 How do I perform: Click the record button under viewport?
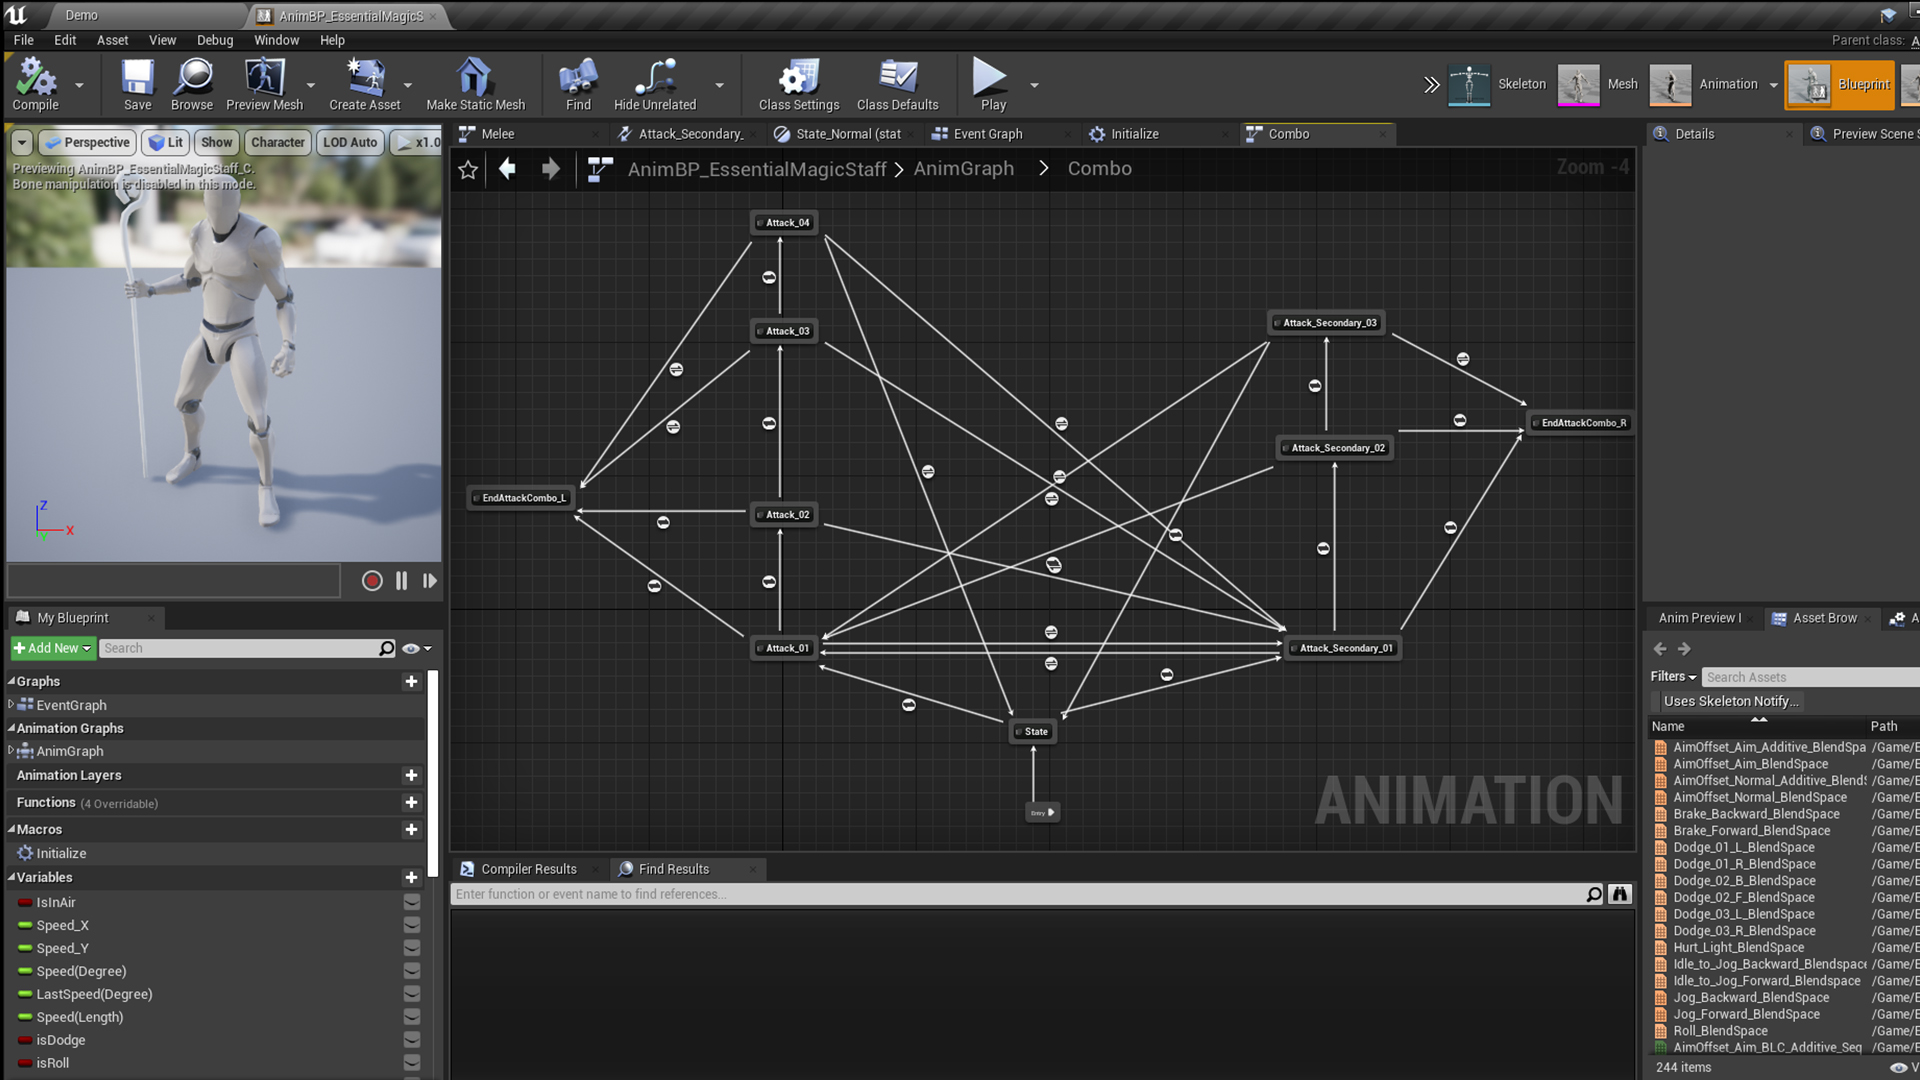tap(372, 581)
